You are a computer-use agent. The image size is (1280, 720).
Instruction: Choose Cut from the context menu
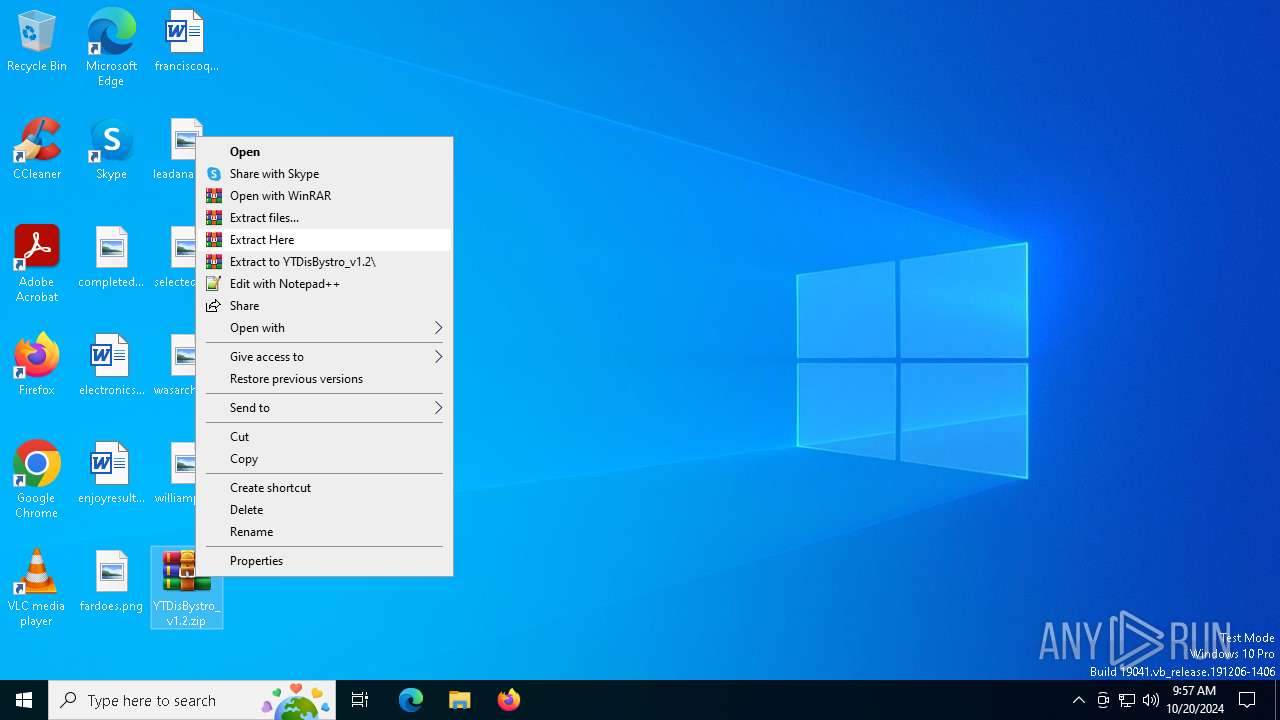(x=324, y=437)
